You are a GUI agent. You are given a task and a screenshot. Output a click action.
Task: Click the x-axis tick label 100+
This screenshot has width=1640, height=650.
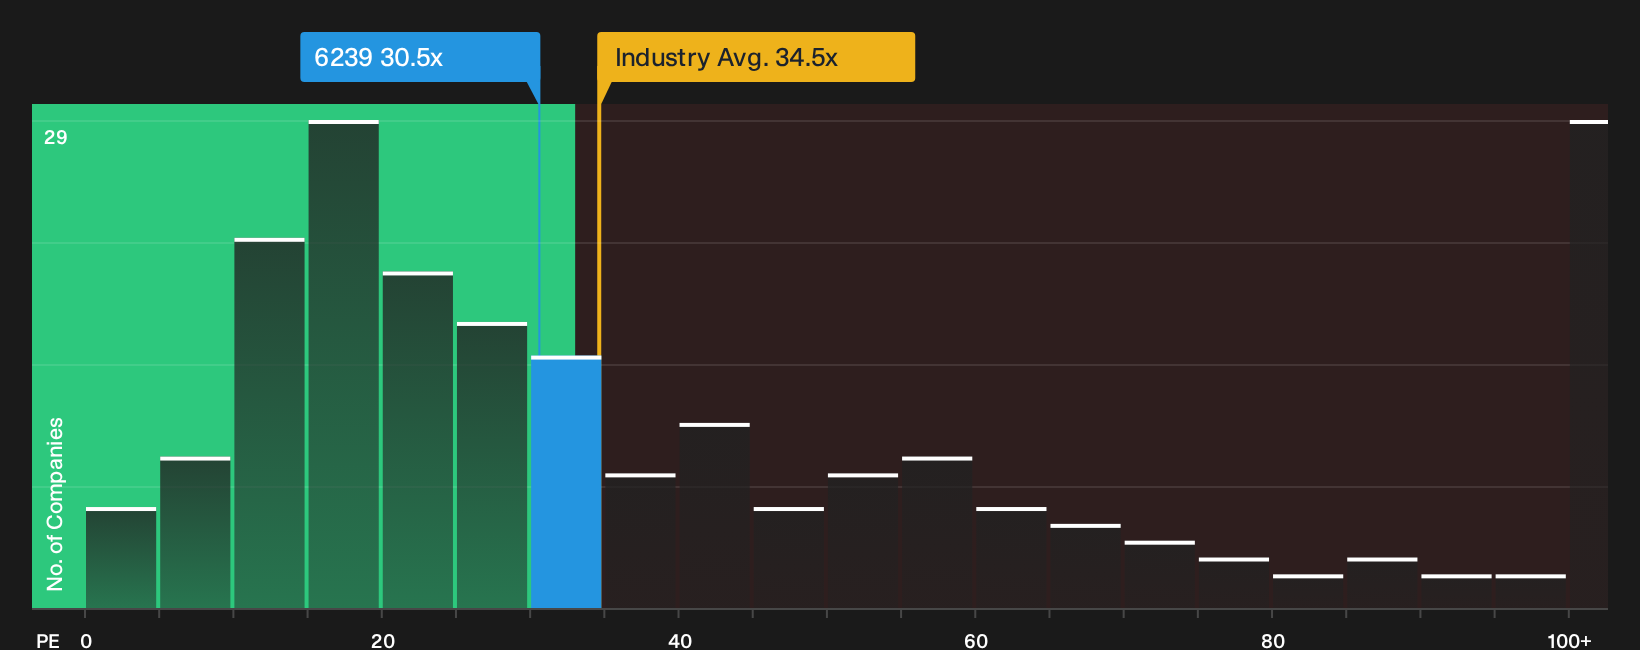coord(1569,641)
